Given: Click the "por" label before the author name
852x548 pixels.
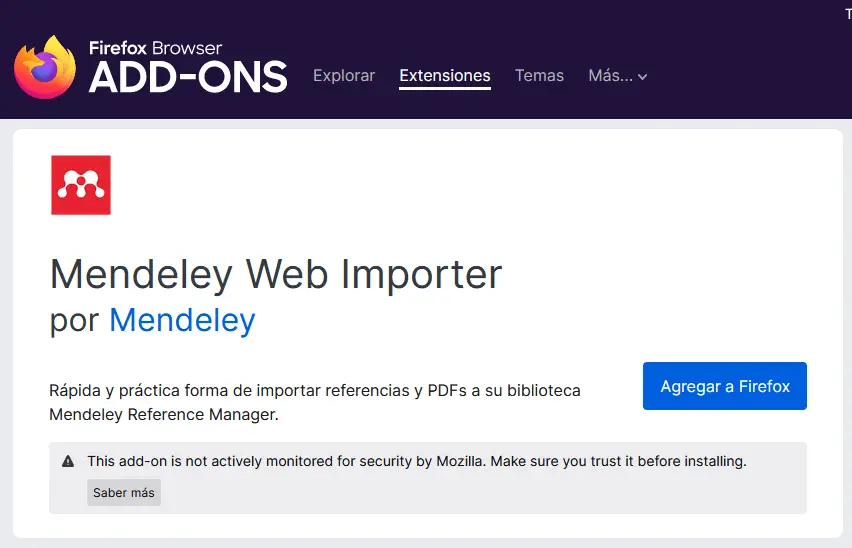Looking at the screenshot, I should 74,320.
